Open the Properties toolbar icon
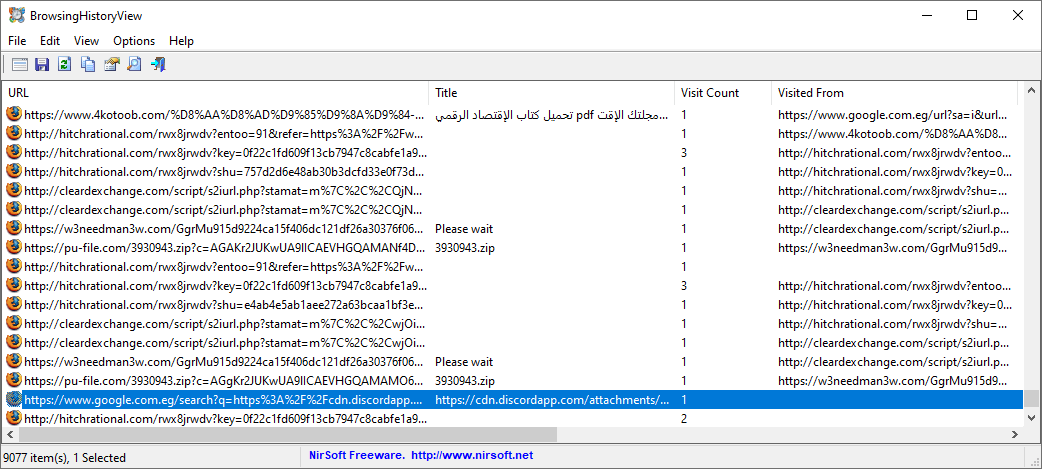This screenshot has width=1042, height=469. point(111,64)
